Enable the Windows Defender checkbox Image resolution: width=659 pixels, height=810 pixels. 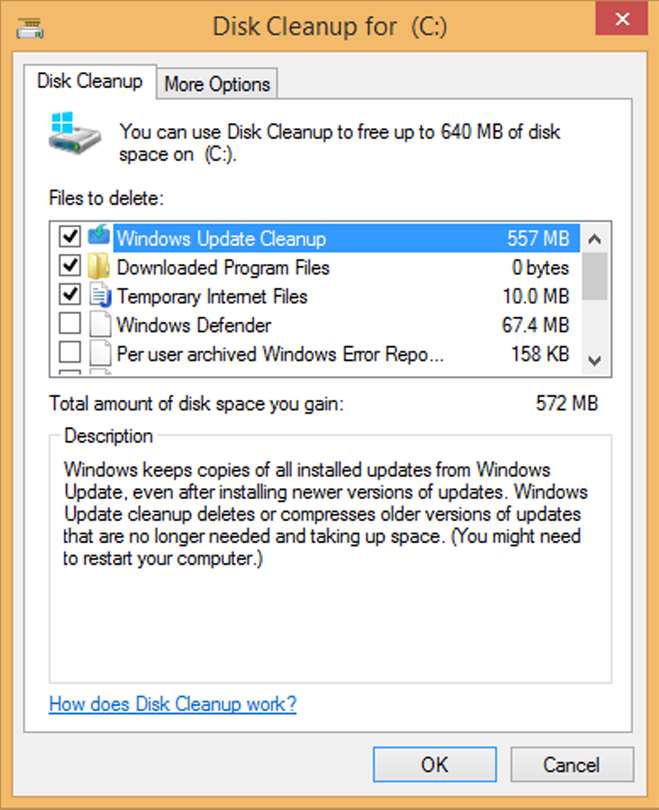pyautogui.click(x=70, y=323)
